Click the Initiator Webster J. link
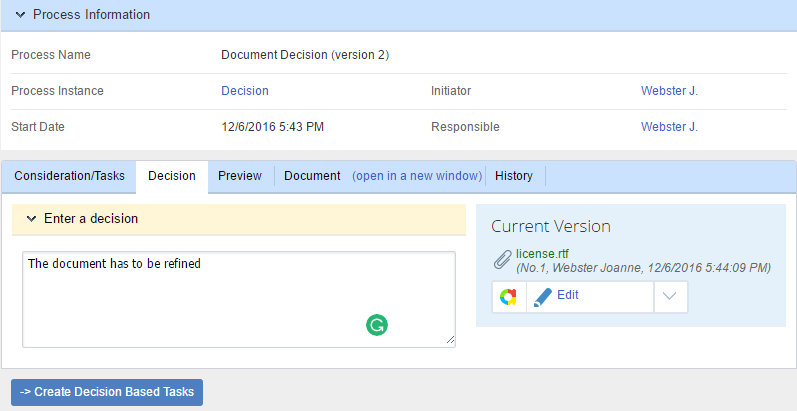Image resolution: width=797 pixels, height=411 pixels. [669, 91]
